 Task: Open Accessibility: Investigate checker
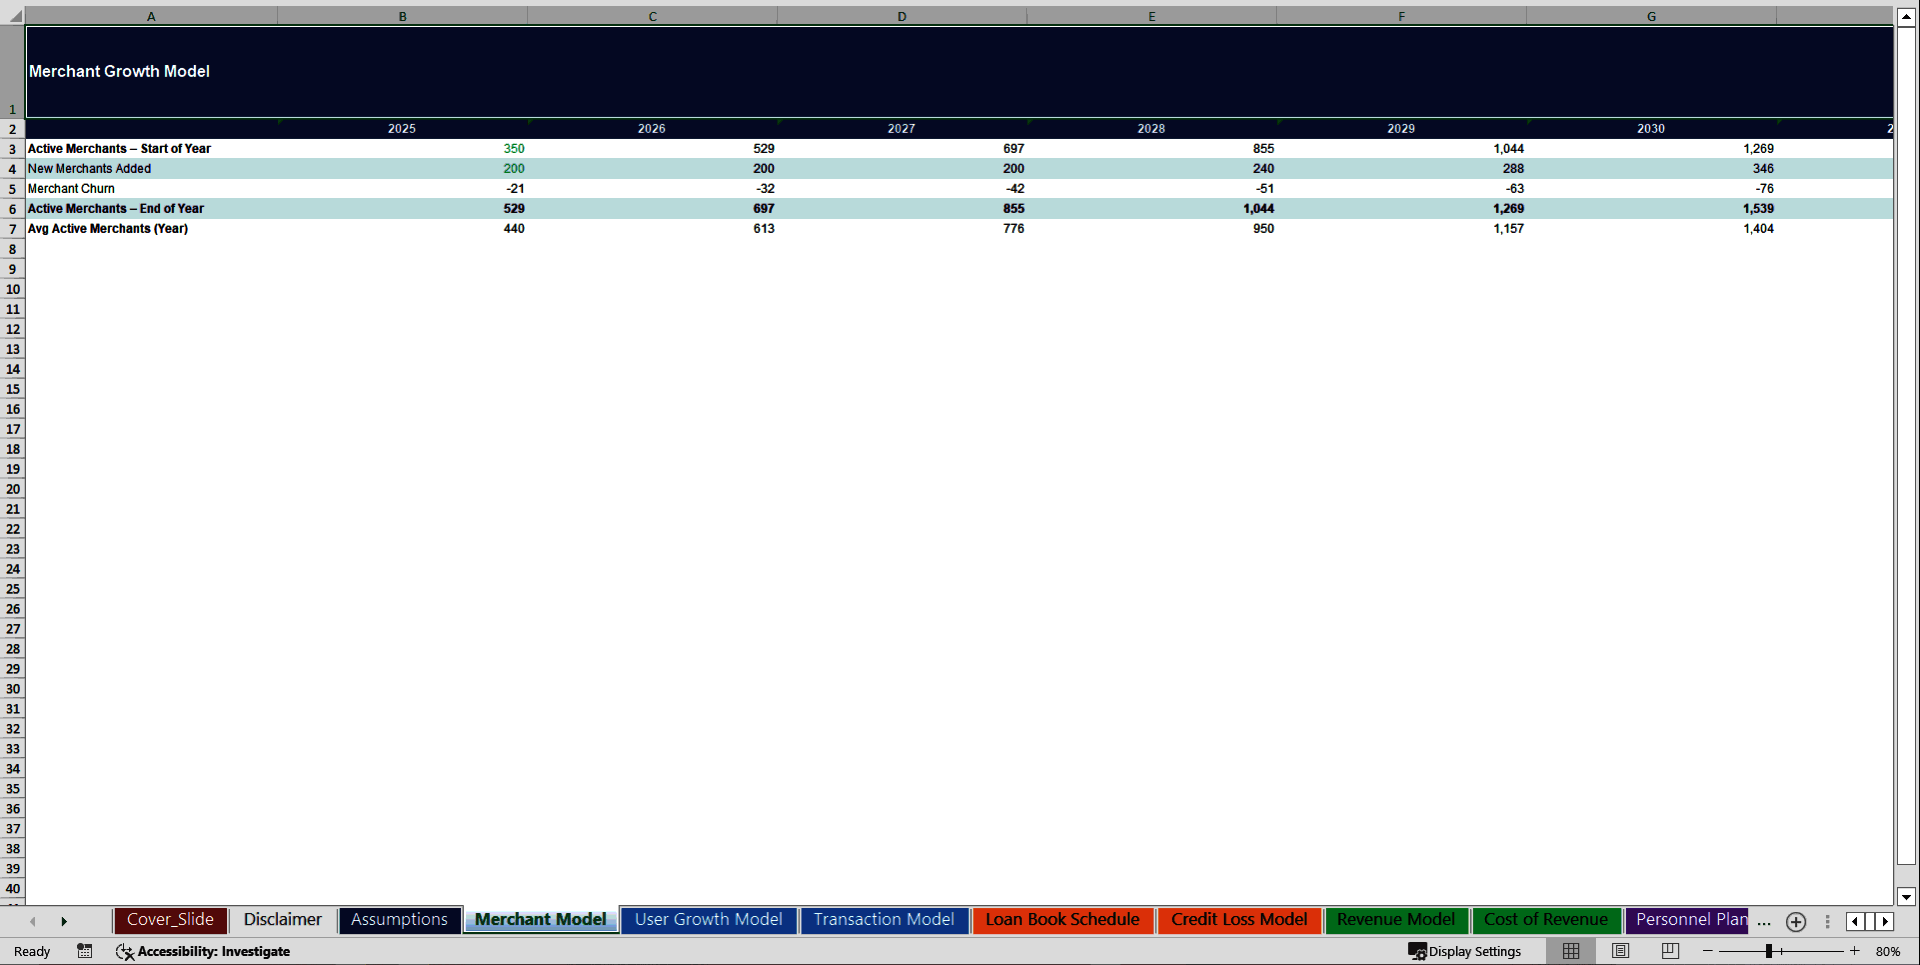click(204, 951)
